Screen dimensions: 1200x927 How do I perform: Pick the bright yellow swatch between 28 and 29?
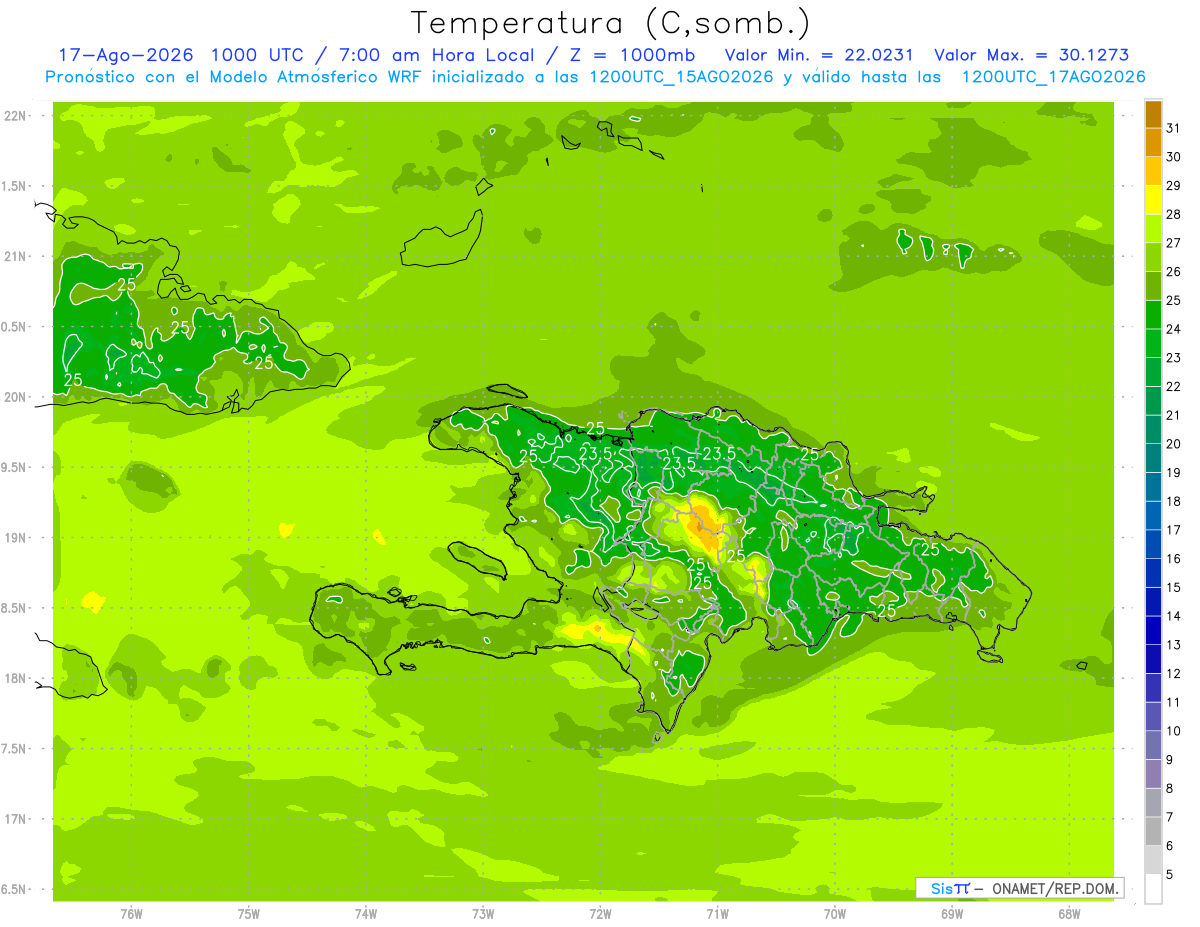tap(1153, 199)
